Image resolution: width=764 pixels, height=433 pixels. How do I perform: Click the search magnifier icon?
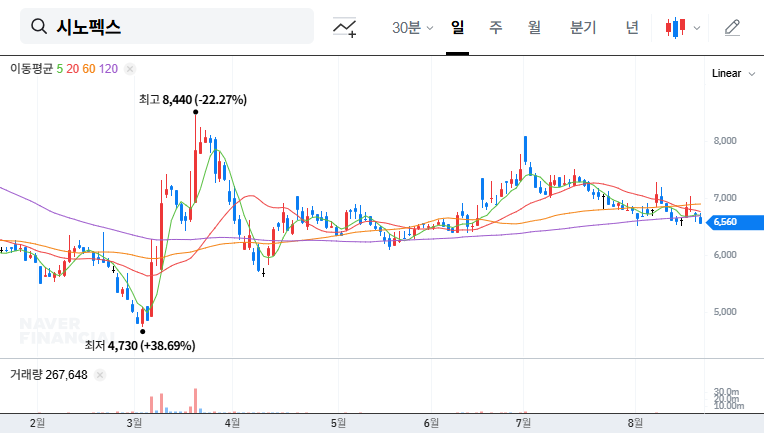tap(39, 27)
